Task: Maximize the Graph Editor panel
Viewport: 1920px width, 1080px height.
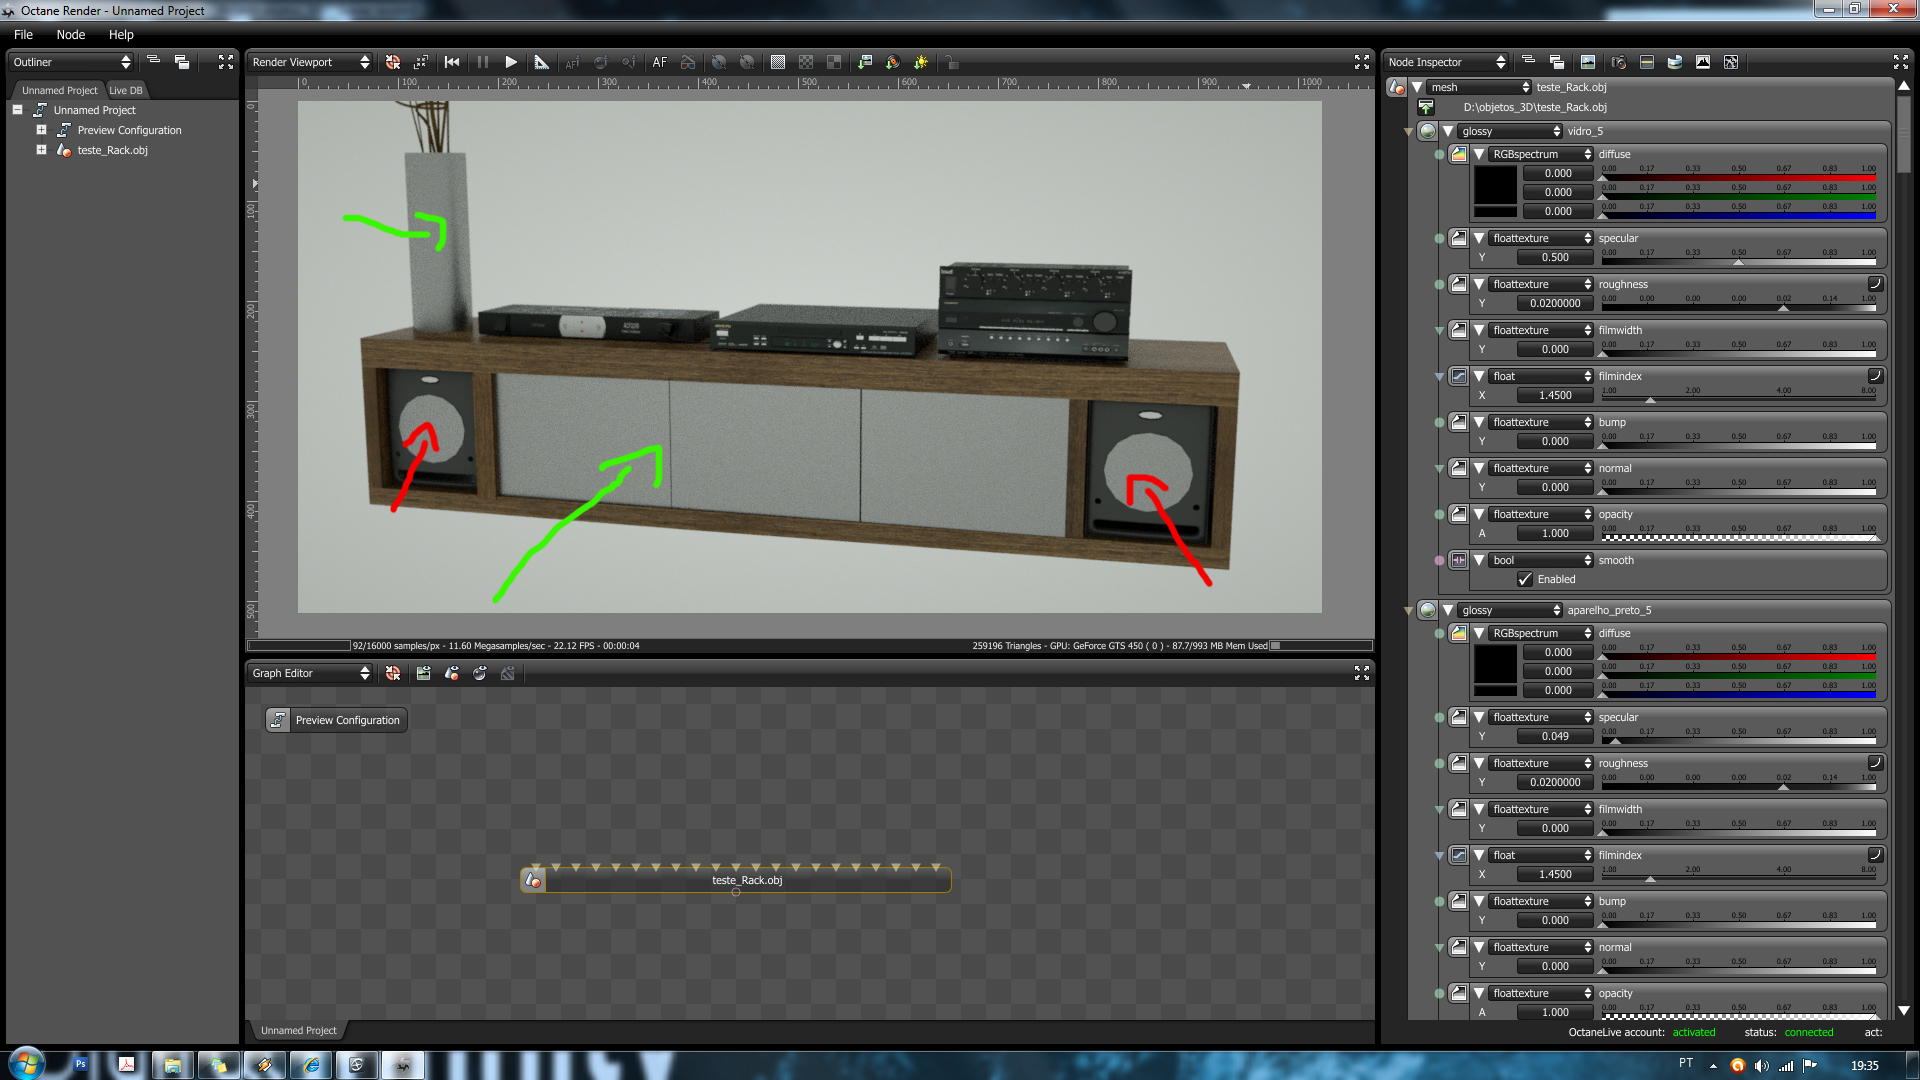Action: [1361, 673]
